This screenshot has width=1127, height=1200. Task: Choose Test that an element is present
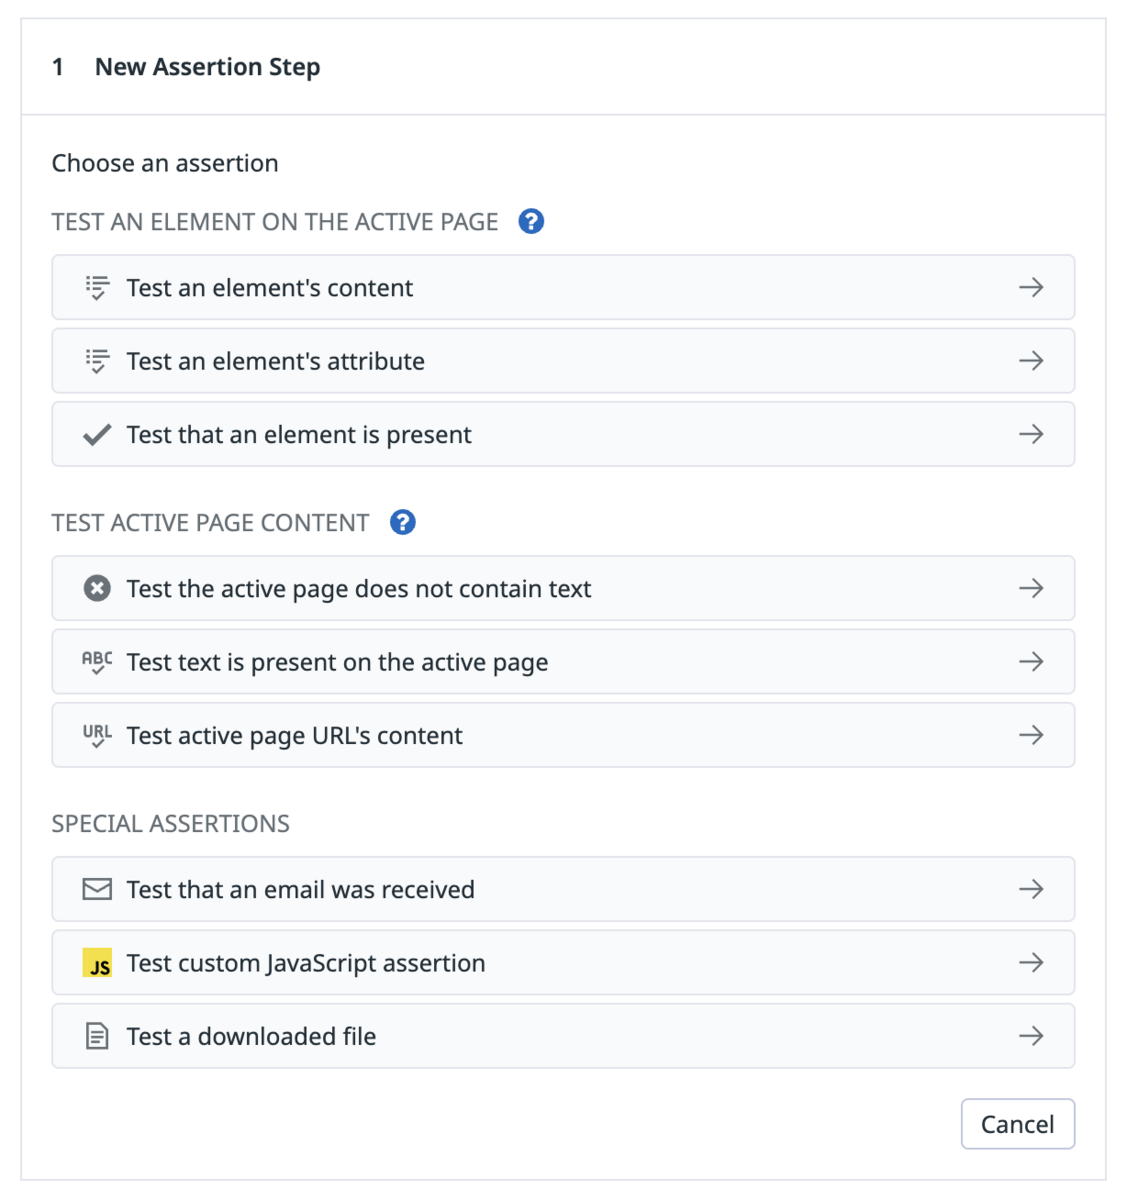(x=563, y=434)
